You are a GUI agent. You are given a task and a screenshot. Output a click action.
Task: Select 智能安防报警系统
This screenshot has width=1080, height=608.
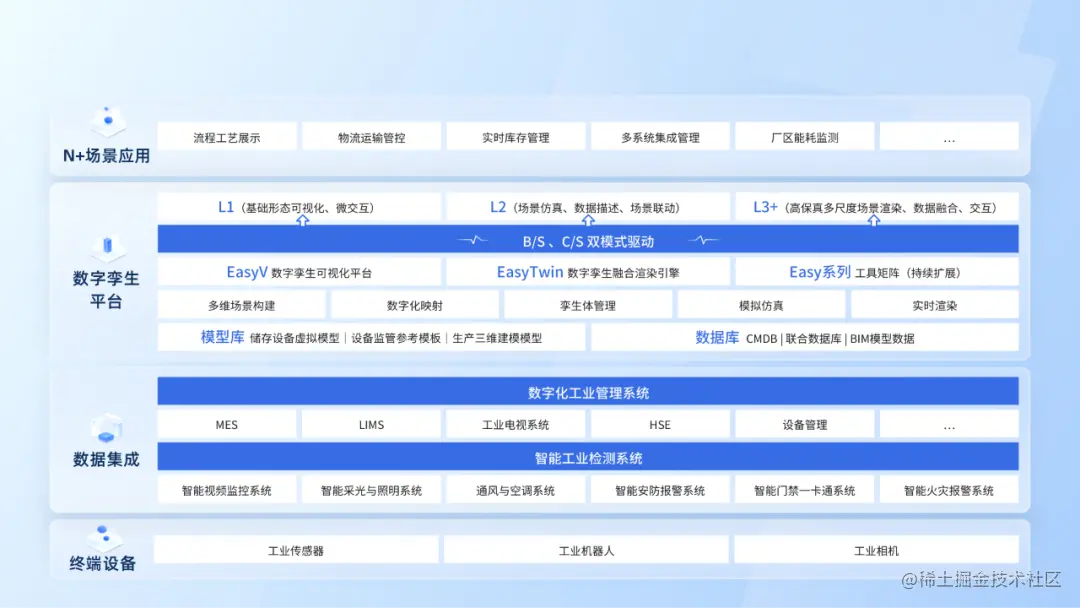tap(660, 490)
